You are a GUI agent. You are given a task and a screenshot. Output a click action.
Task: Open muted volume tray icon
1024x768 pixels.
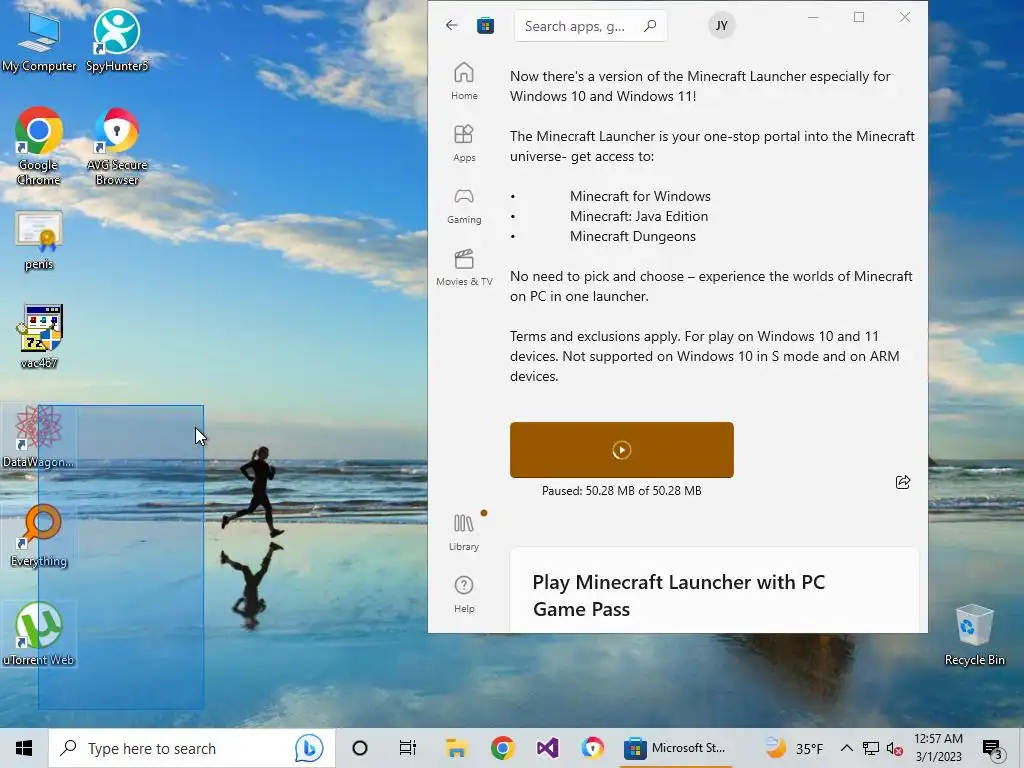(x=894, y=748)
